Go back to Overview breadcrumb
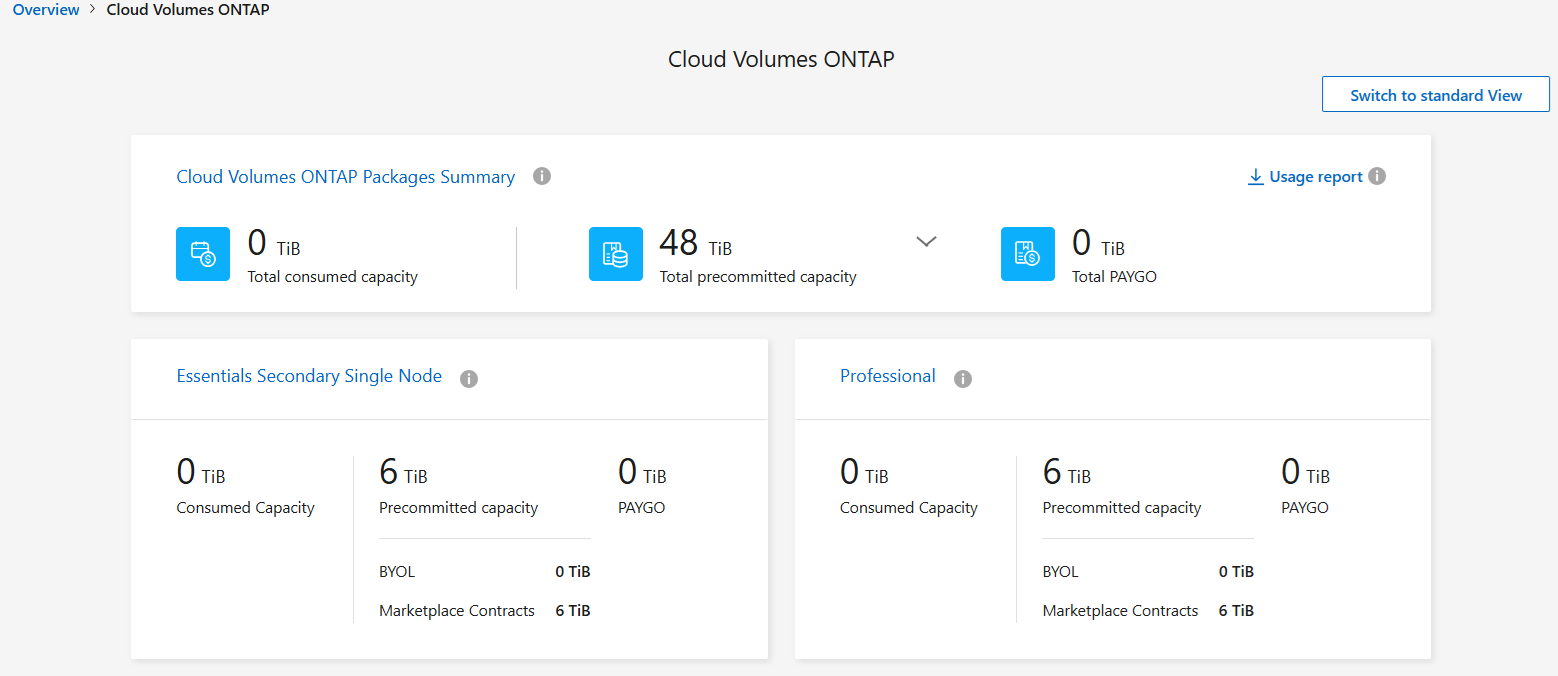1558x676 pixels. point(46,10)
